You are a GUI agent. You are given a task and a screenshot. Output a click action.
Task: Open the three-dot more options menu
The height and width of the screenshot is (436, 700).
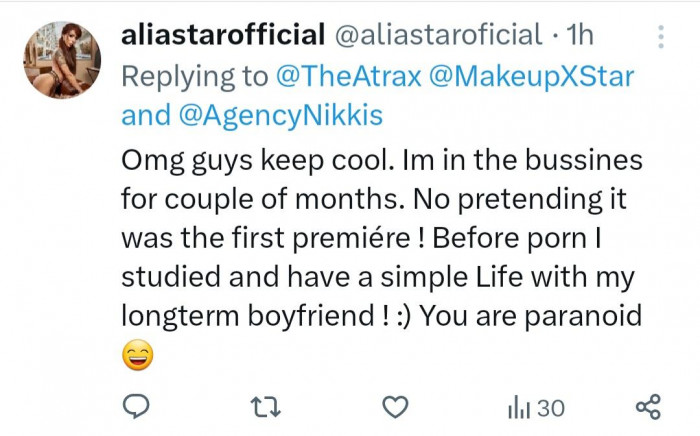tap(660, 38)
